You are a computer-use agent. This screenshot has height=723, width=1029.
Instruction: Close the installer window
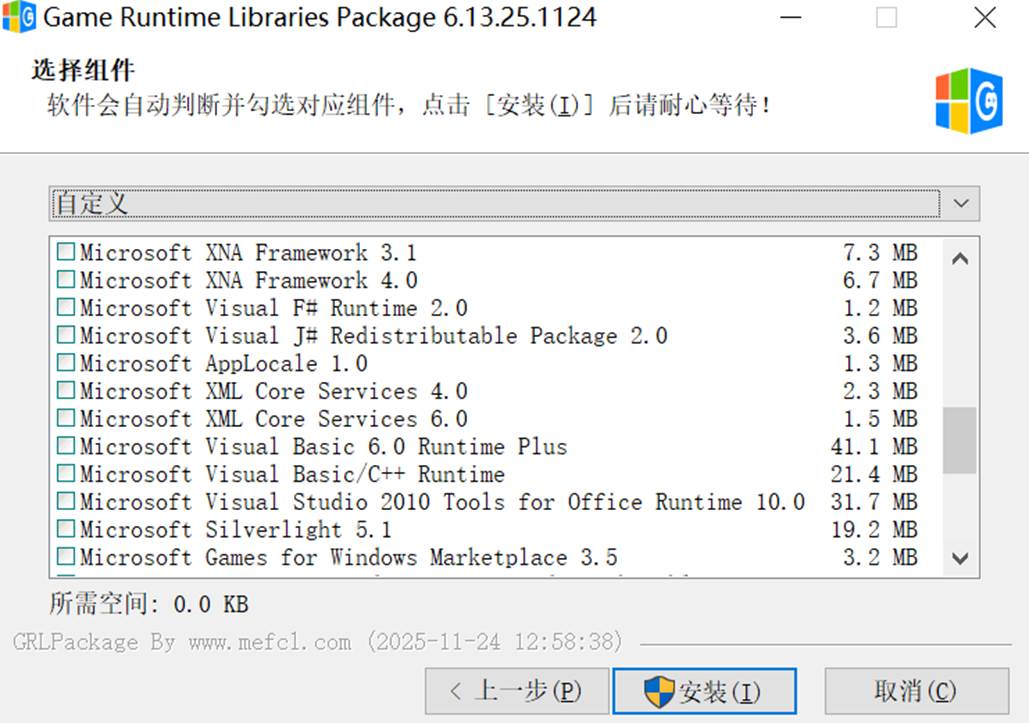(x=984, y=18)
